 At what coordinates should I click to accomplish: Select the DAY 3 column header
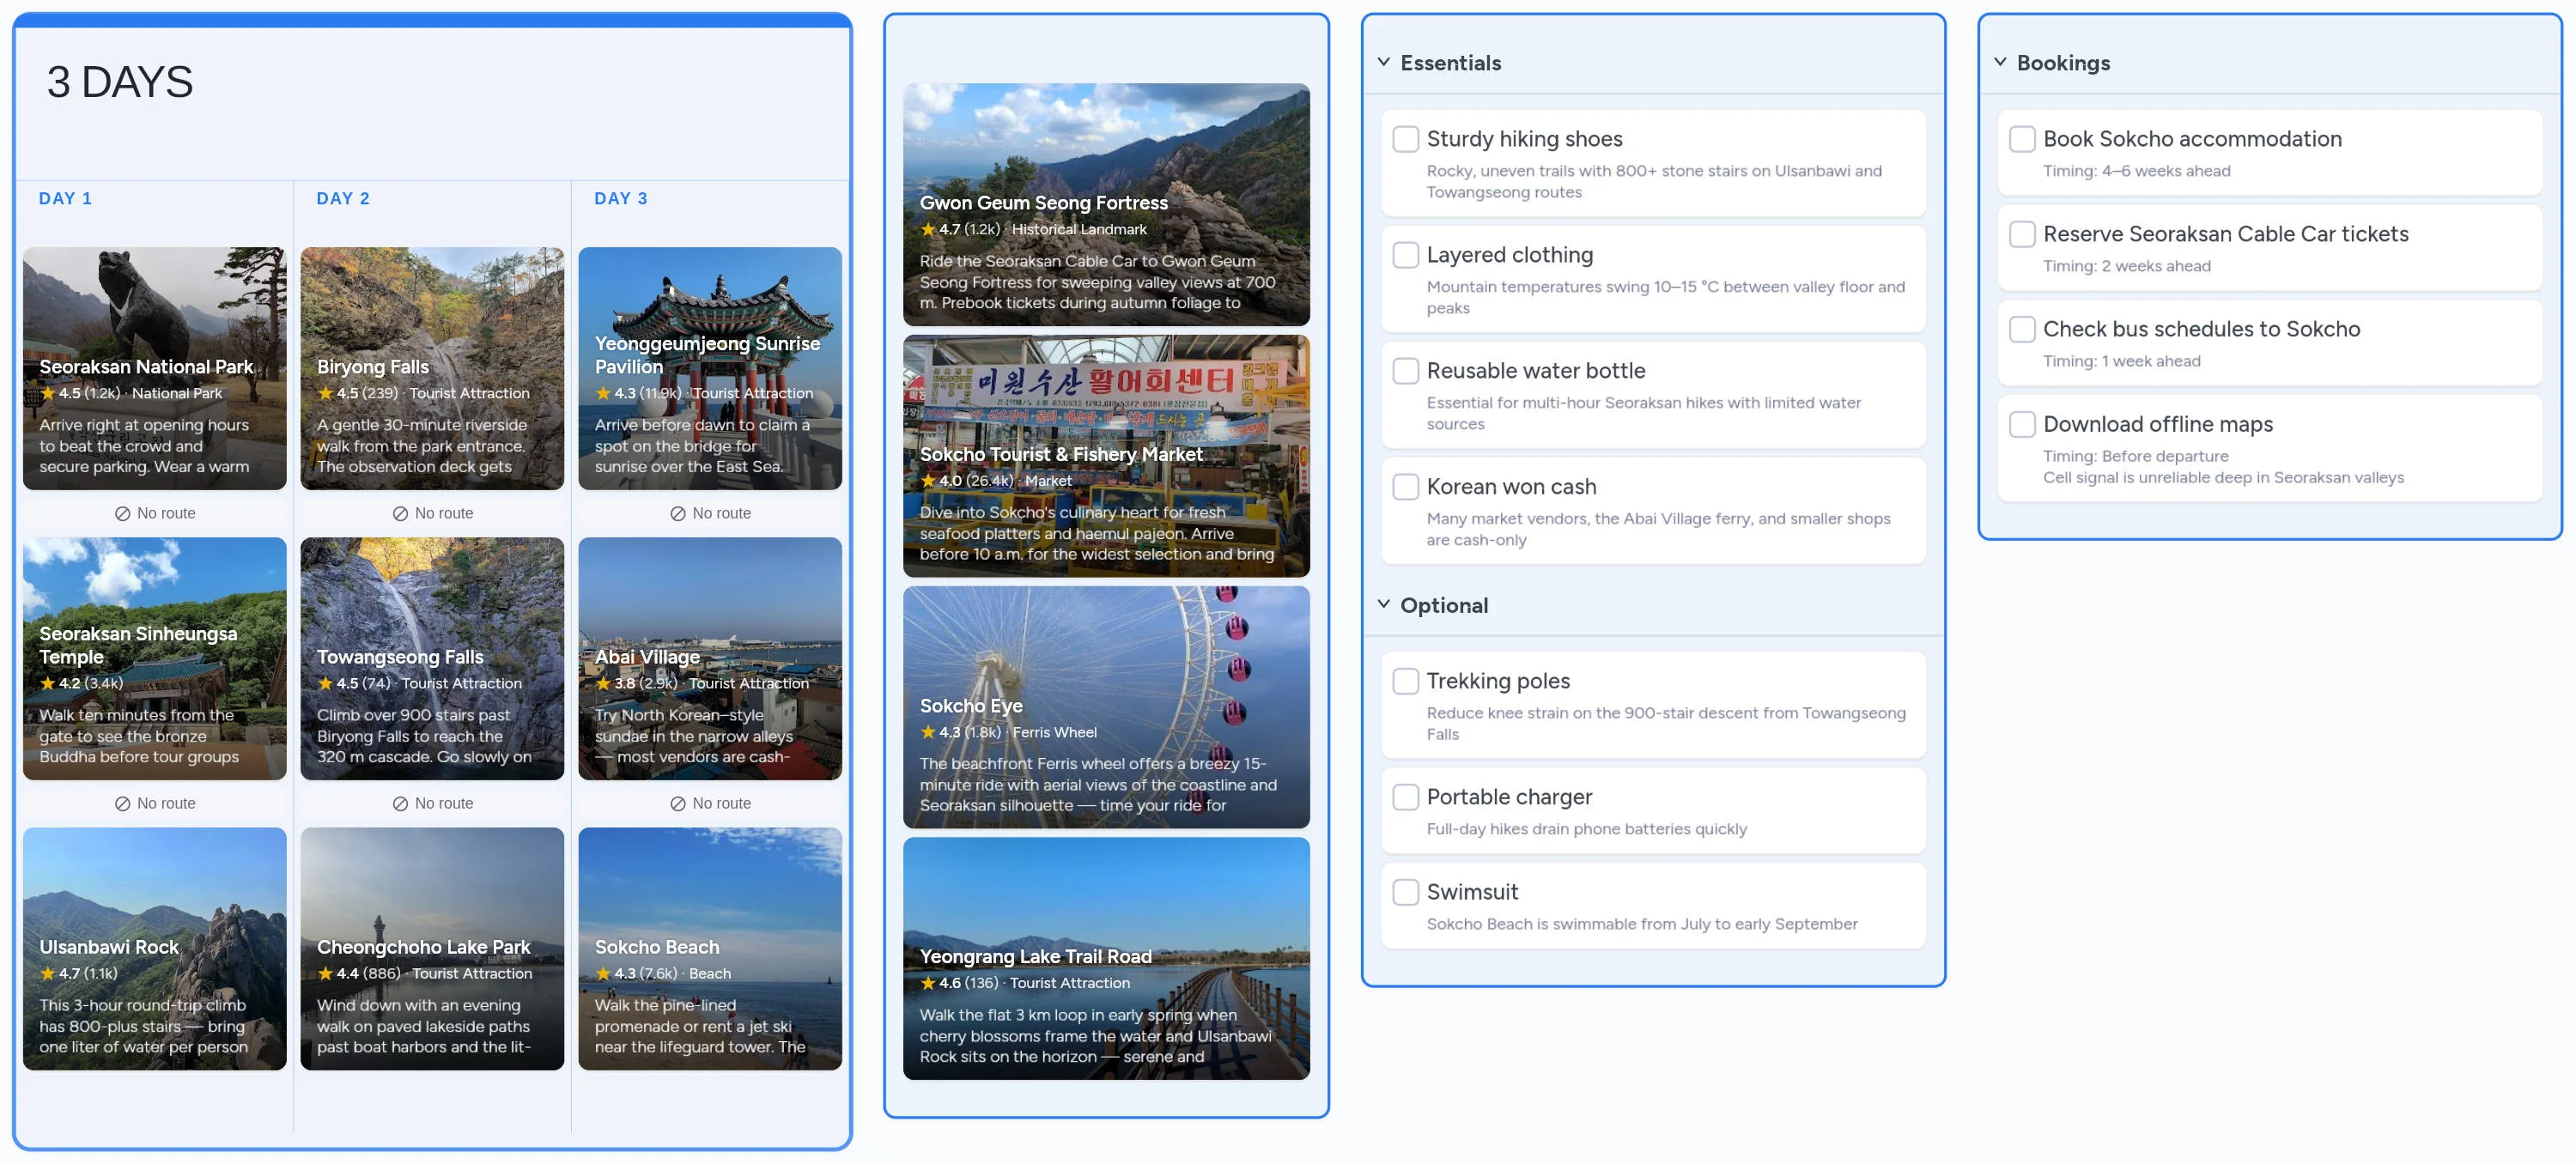[619, 198]
